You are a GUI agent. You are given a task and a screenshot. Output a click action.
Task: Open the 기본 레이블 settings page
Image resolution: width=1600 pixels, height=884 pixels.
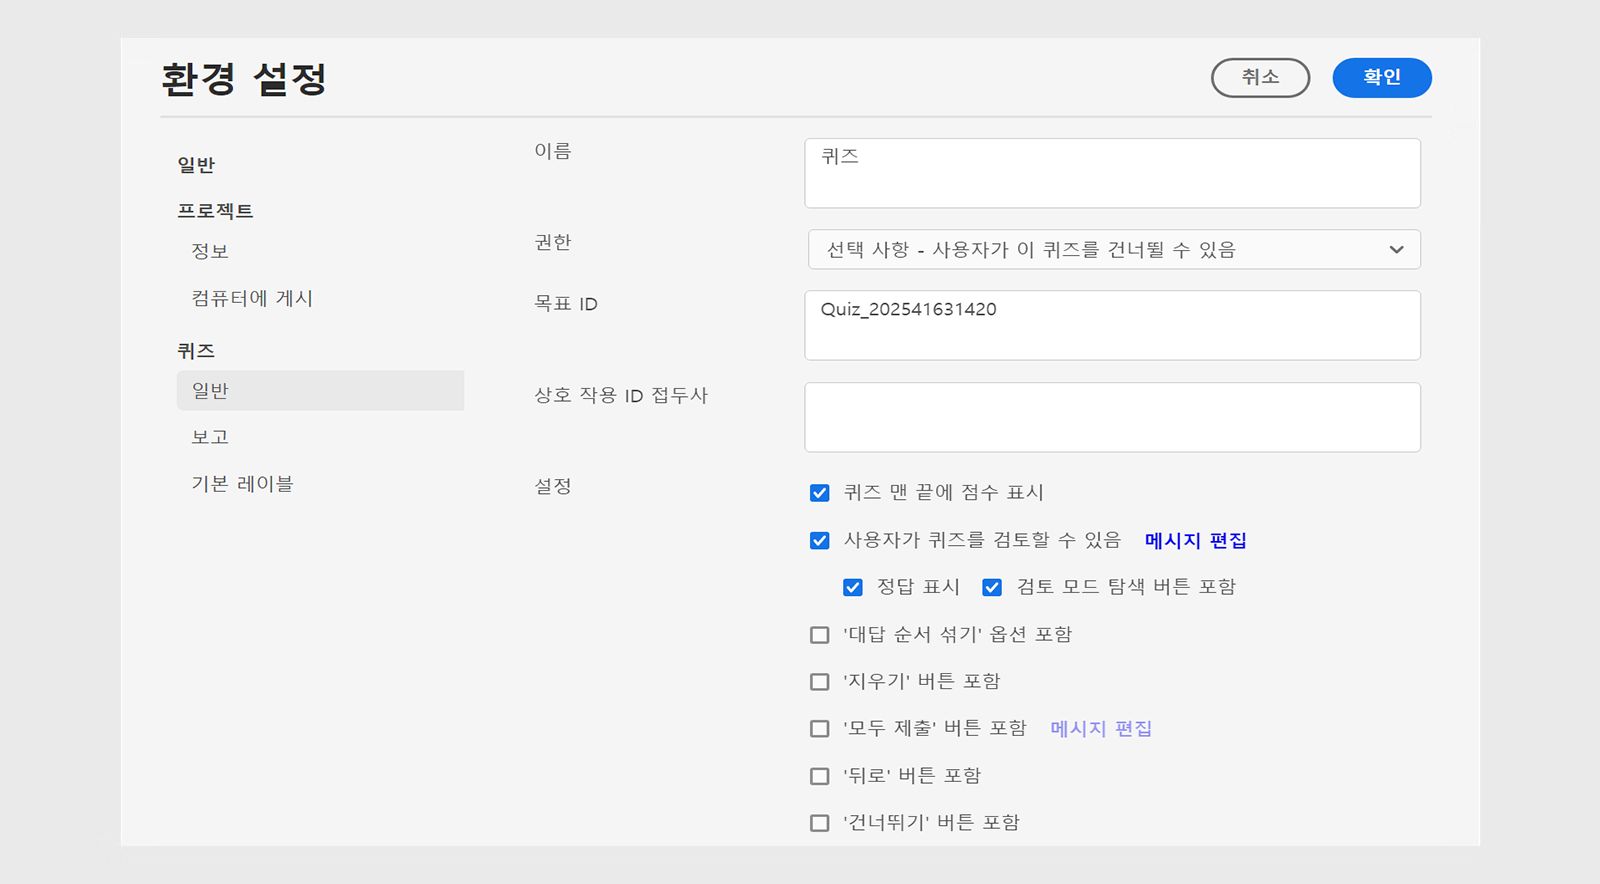tap(242, 484)
